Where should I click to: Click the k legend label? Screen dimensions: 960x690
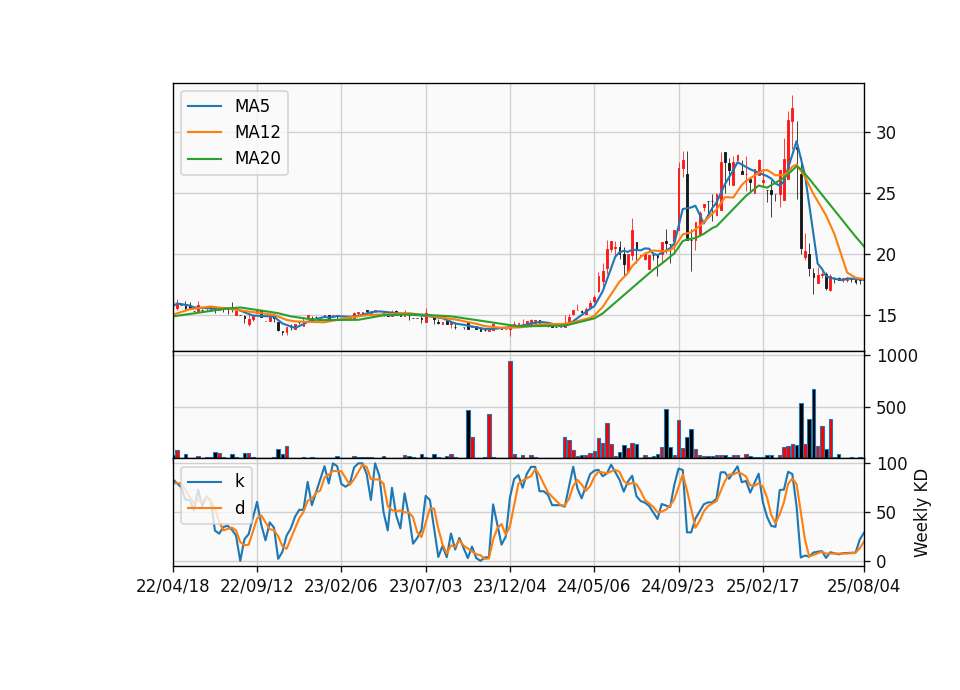click(x=239, y=481)
